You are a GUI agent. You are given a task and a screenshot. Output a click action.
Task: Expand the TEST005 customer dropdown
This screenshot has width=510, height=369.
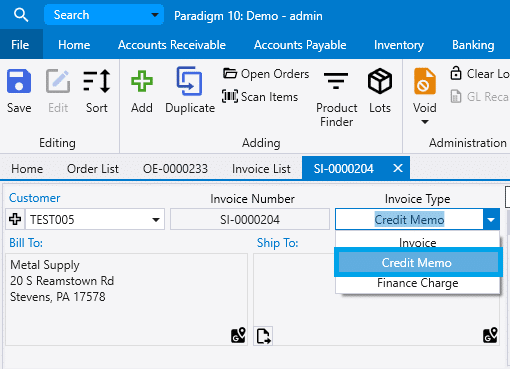(x=156, y=220)
